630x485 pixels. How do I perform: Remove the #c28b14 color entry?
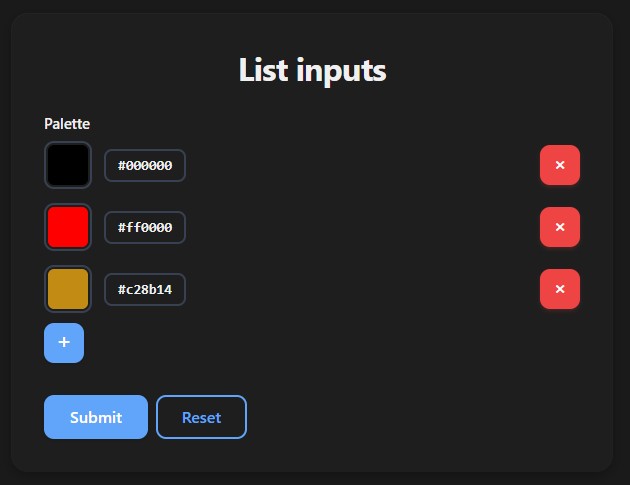click(560, 289)
